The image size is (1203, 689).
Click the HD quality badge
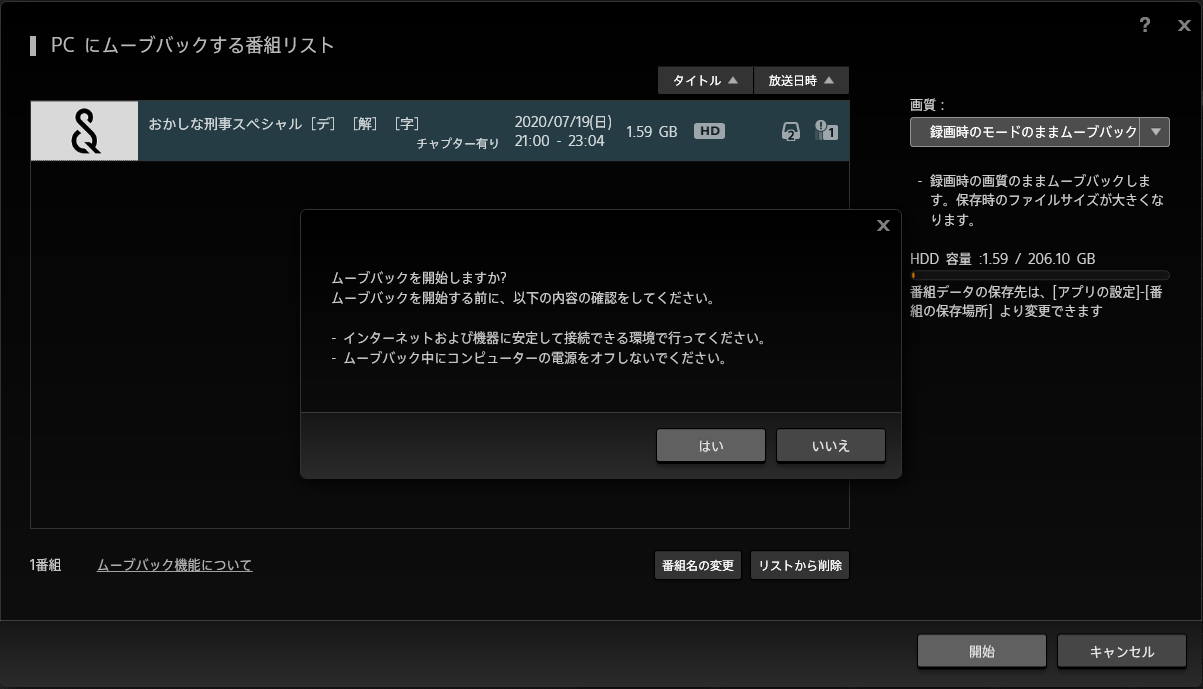[x=709, y=131]
